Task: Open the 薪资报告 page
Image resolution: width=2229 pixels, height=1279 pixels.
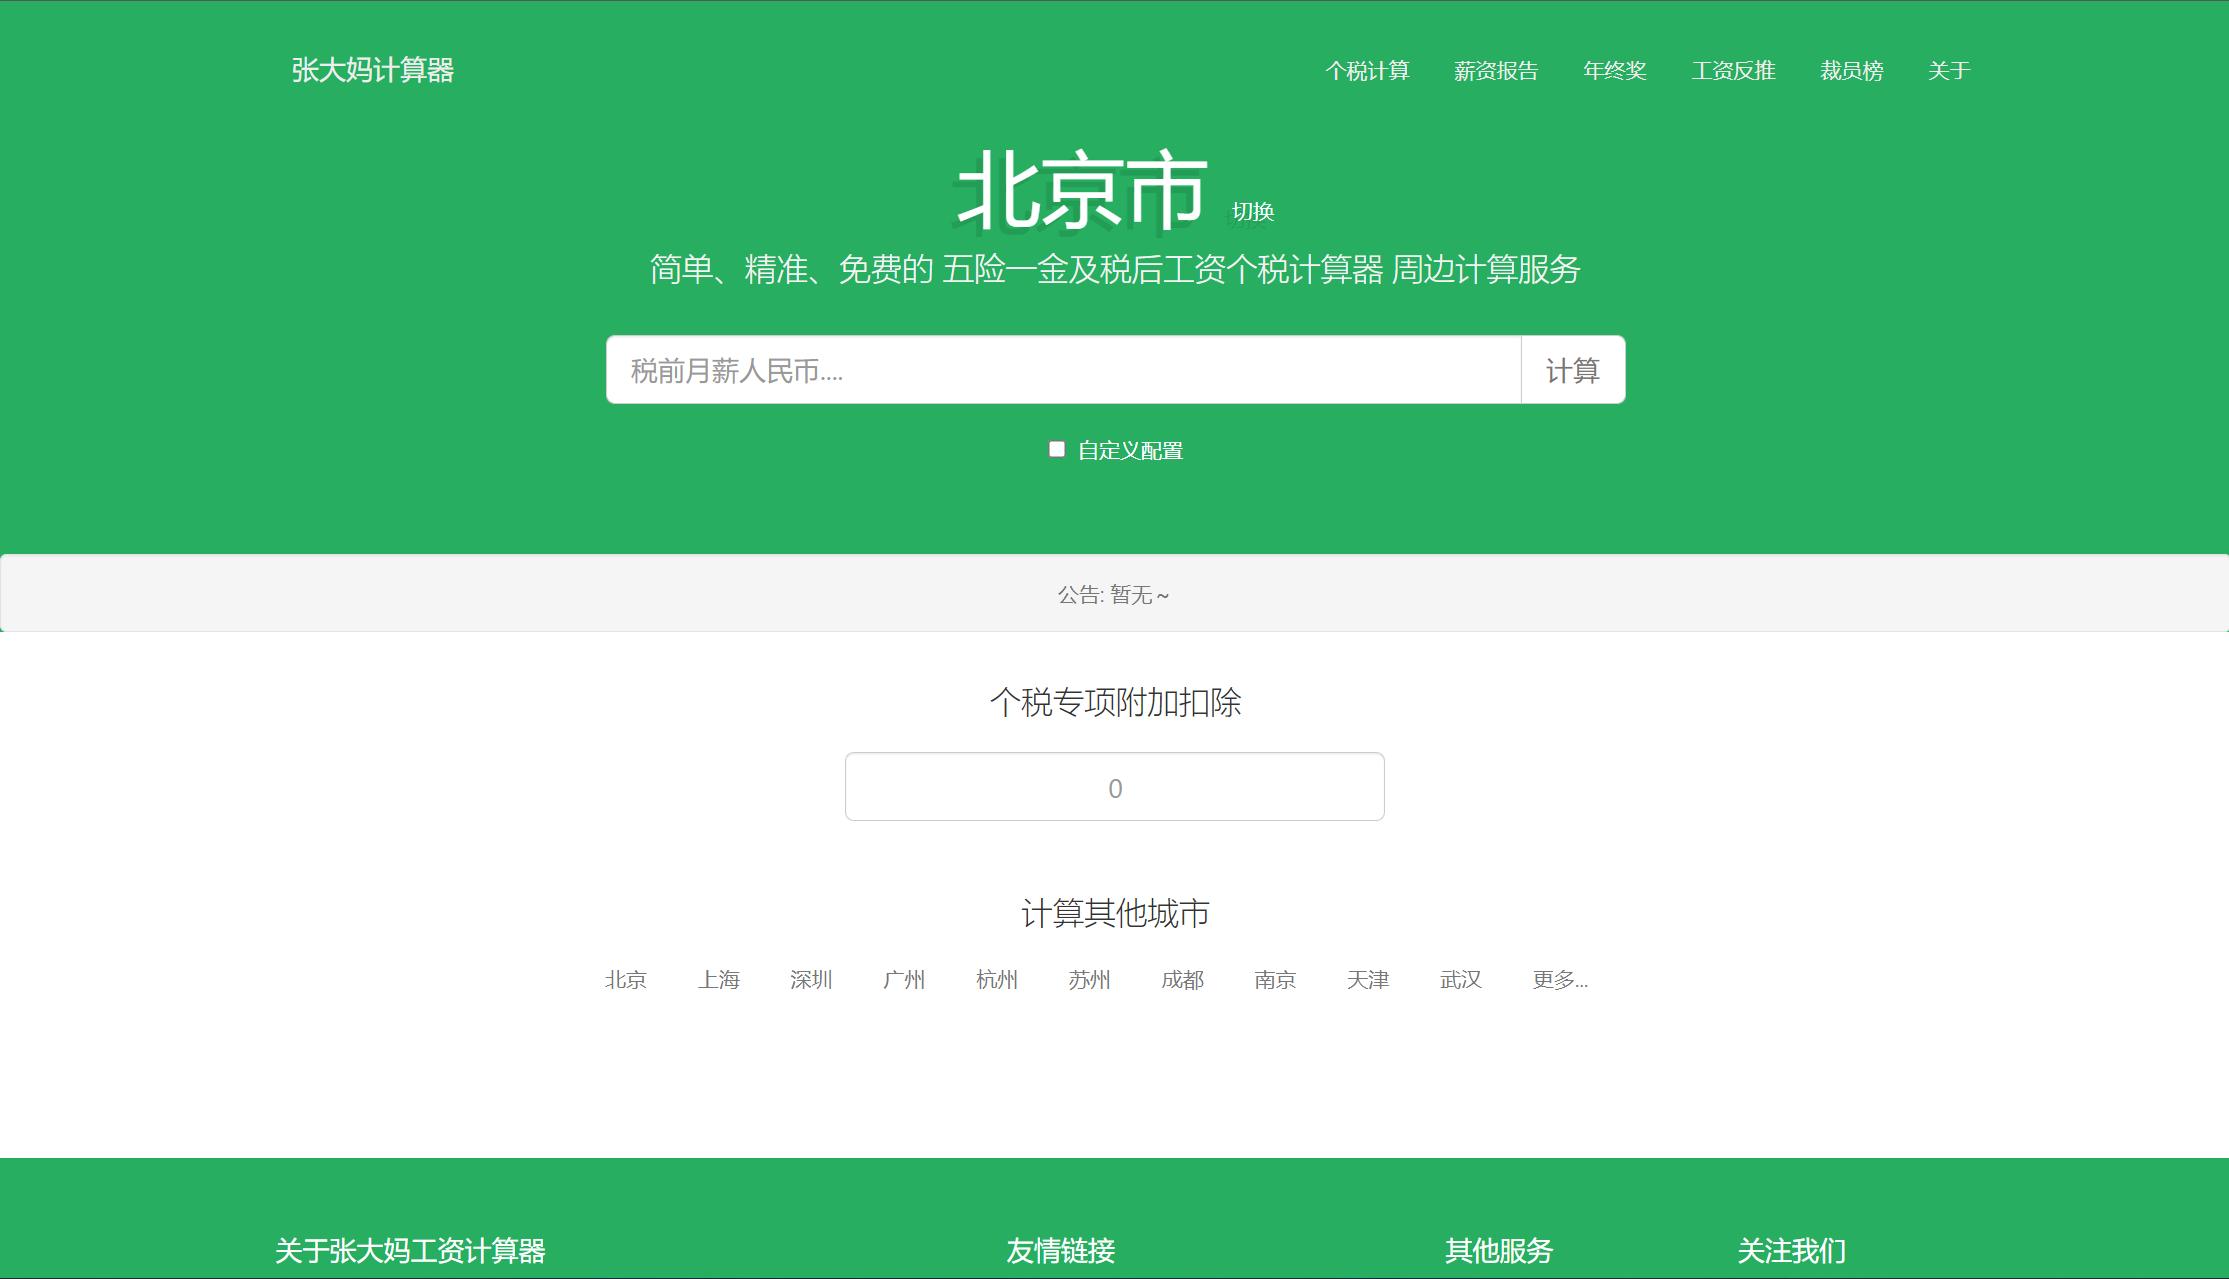Action: coord(1496,71)
